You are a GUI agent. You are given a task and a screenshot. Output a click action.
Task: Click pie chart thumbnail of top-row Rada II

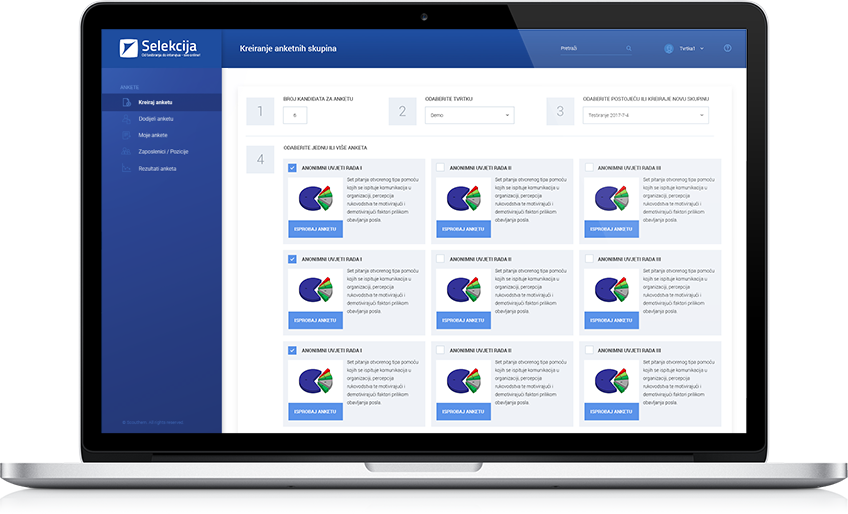point(463,199)
